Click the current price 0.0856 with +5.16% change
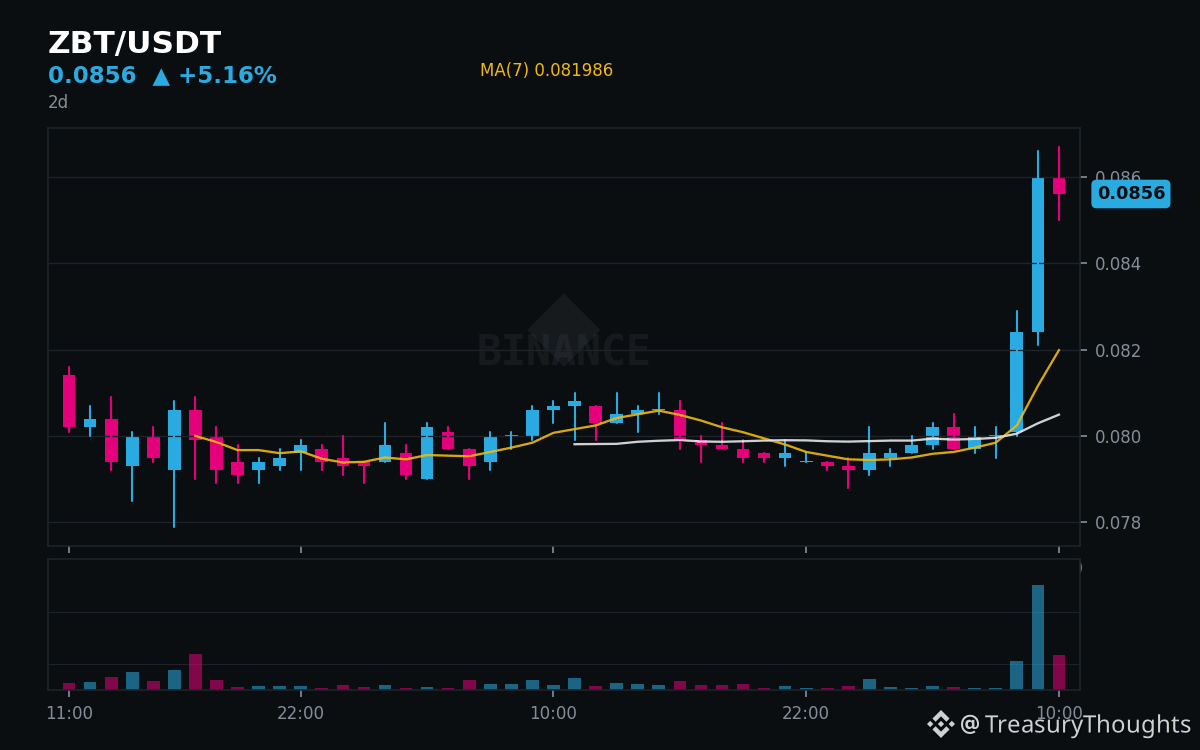The height and width of the screenshot is (750, 1200). click(x=162, y=76)
